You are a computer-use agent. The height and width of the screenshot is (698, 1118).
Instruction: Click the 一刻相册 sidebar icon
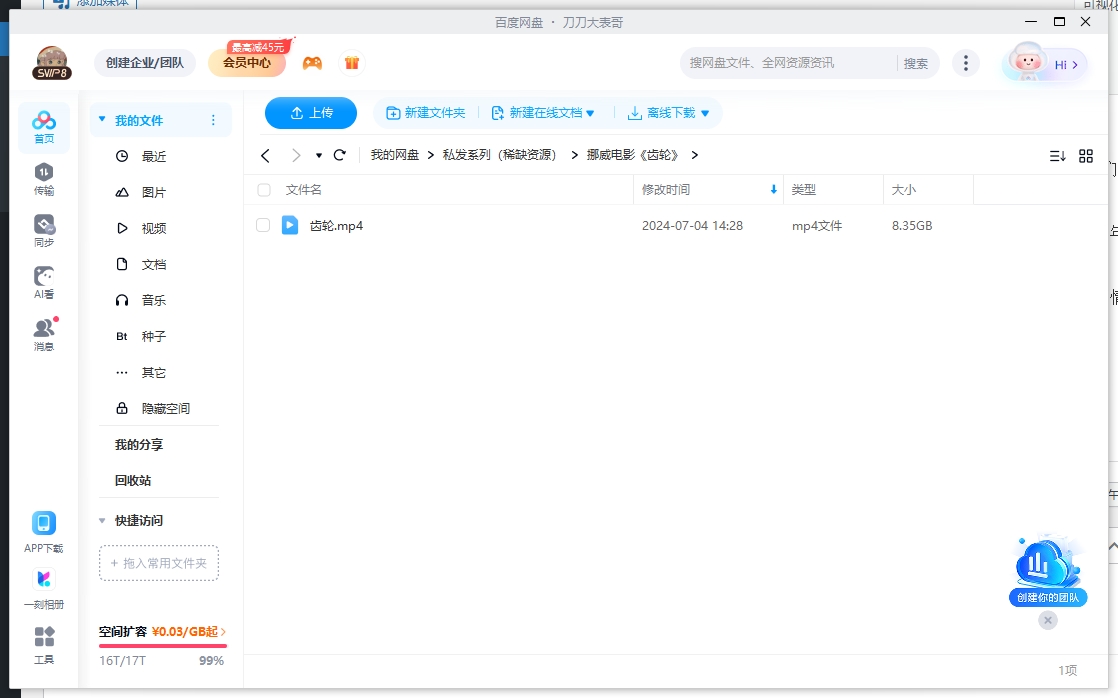coord(43,587)
